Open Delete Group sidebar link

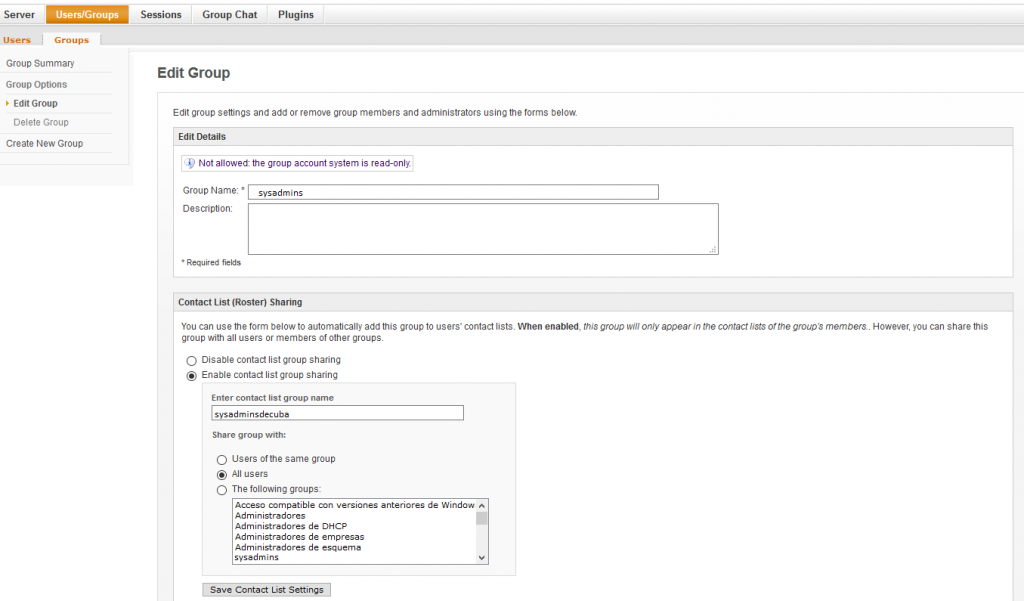click(x=41, y=122)
